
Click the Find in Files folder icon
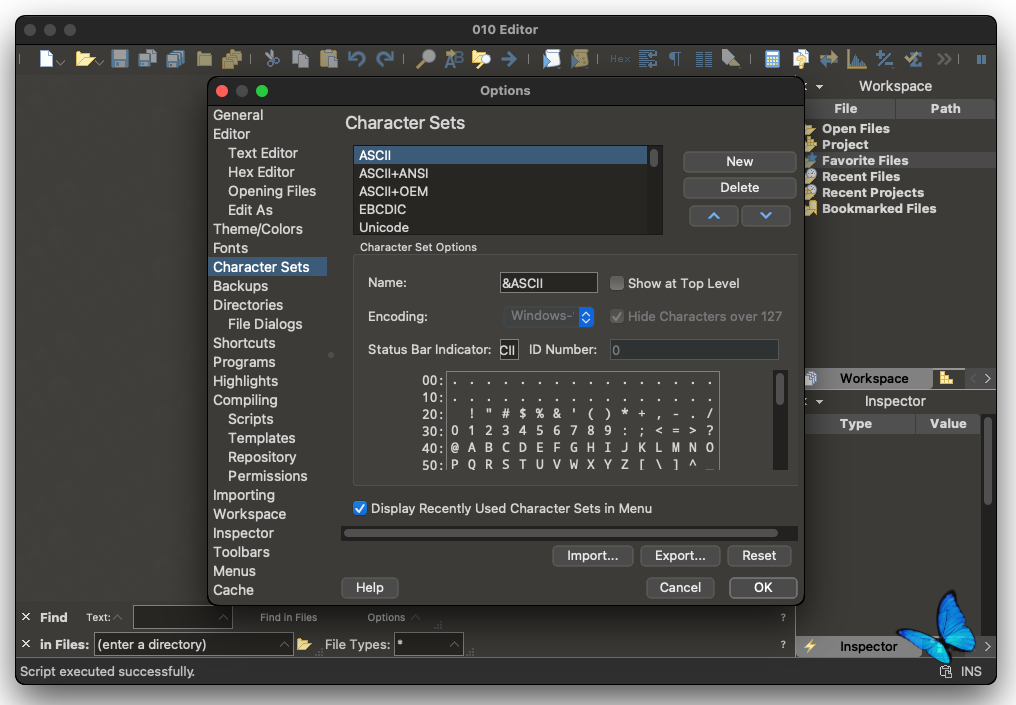pos(481,59)
